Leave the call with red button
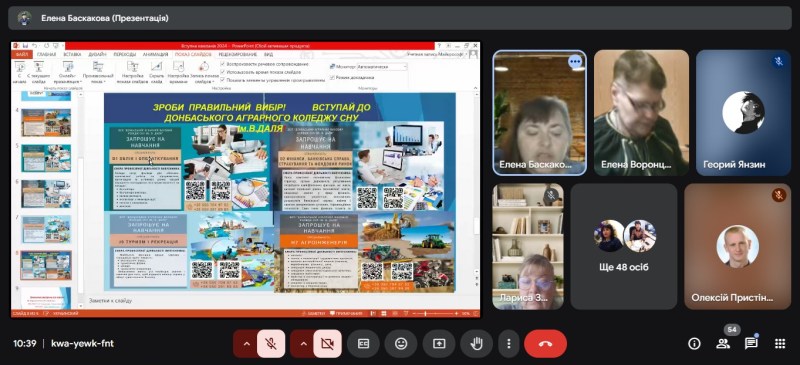Screen dimensions: 800x365 (545, 344)
